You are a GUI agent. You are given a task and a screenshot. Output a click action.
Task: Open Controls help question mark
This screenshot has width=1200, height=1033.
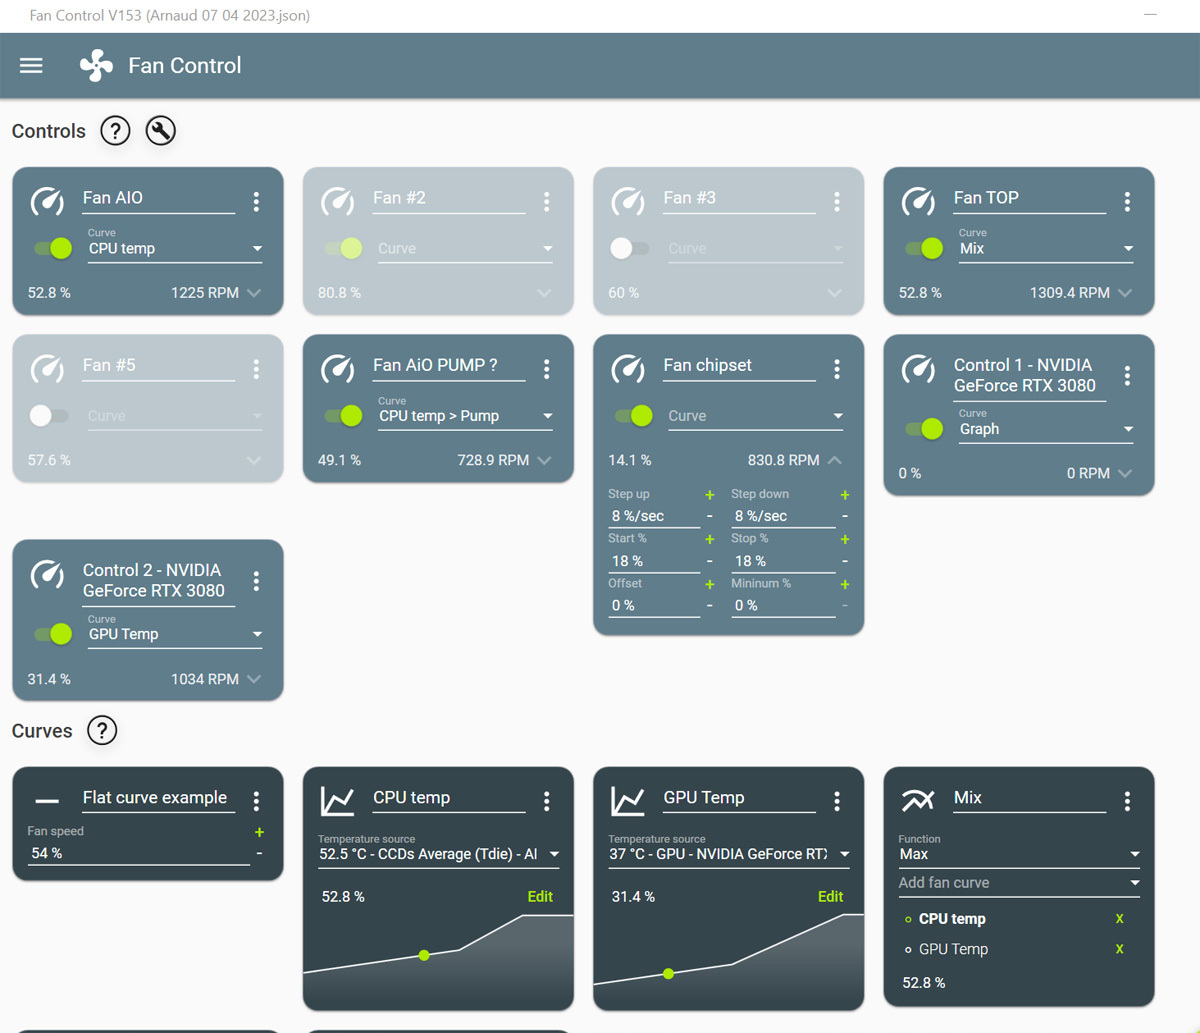(x=115, y=131)
